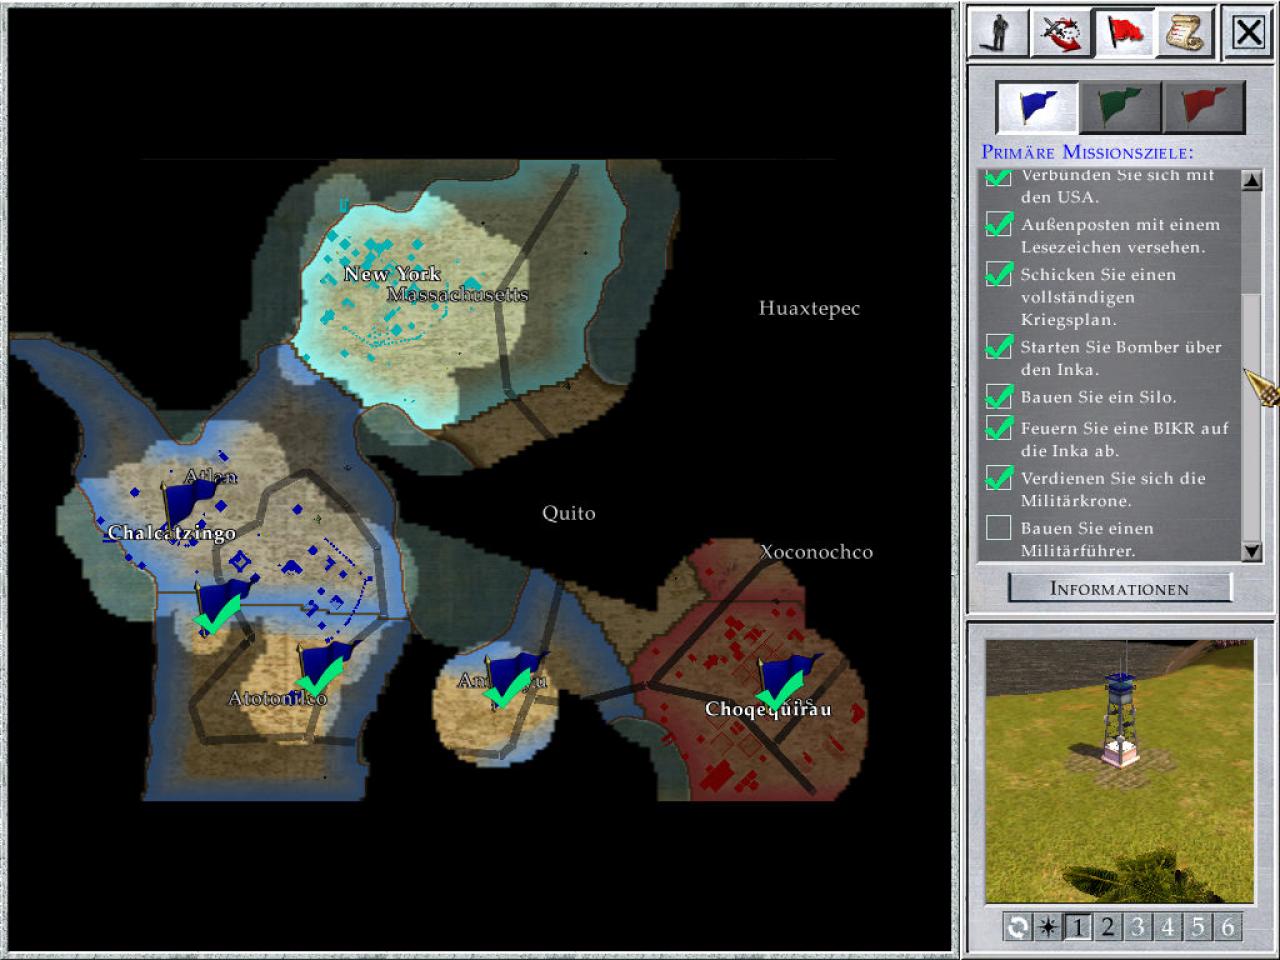Select camera view 3

[x=1137, y=927]
